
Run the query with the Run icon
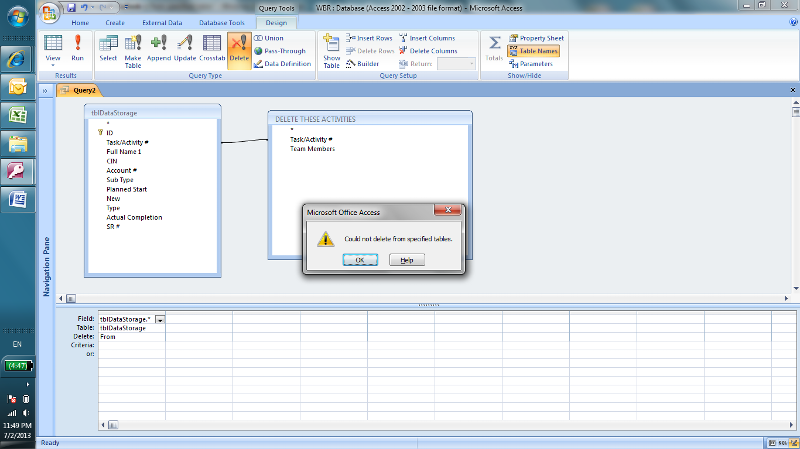coord(78,48)
